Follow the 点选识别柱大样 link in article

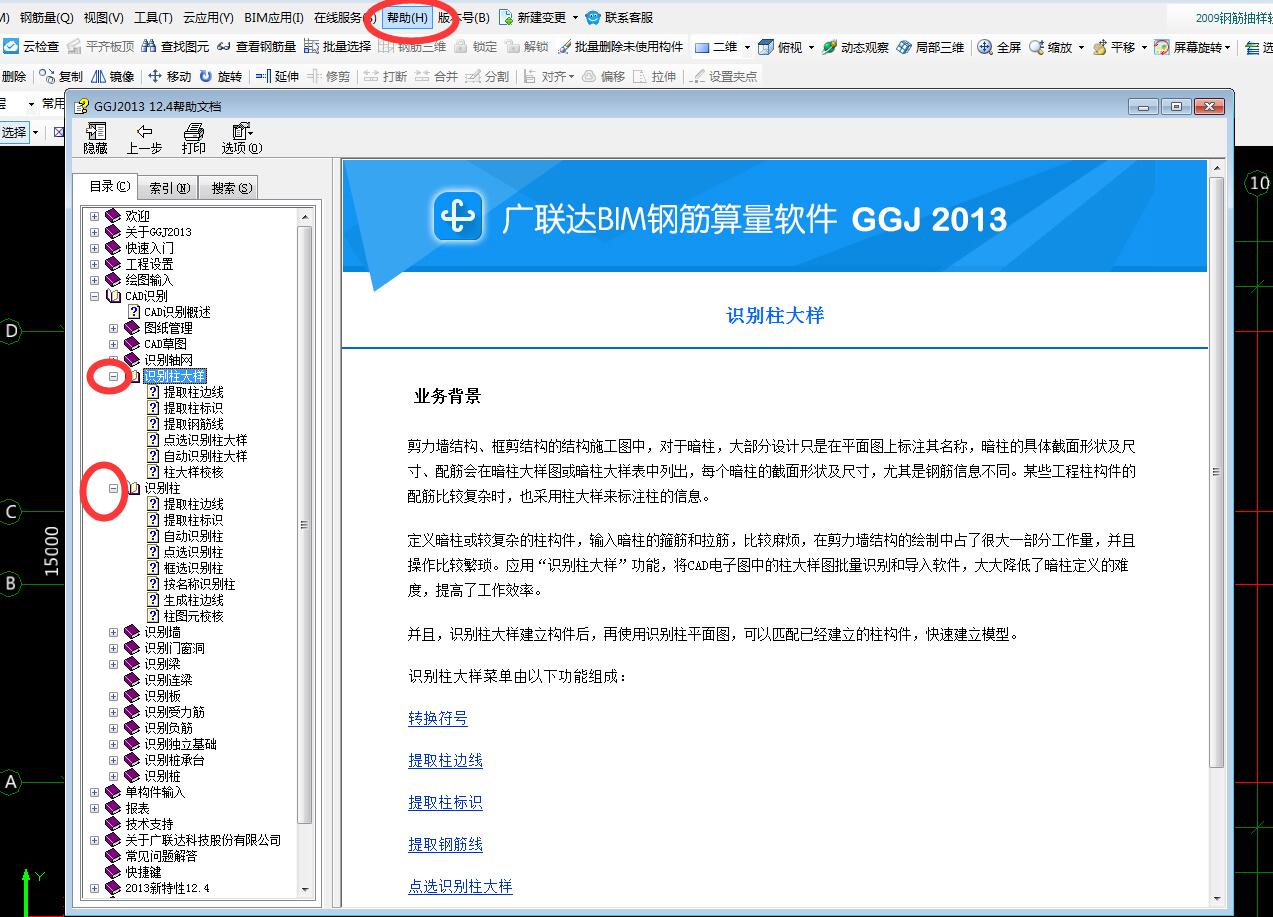(460, 886)
